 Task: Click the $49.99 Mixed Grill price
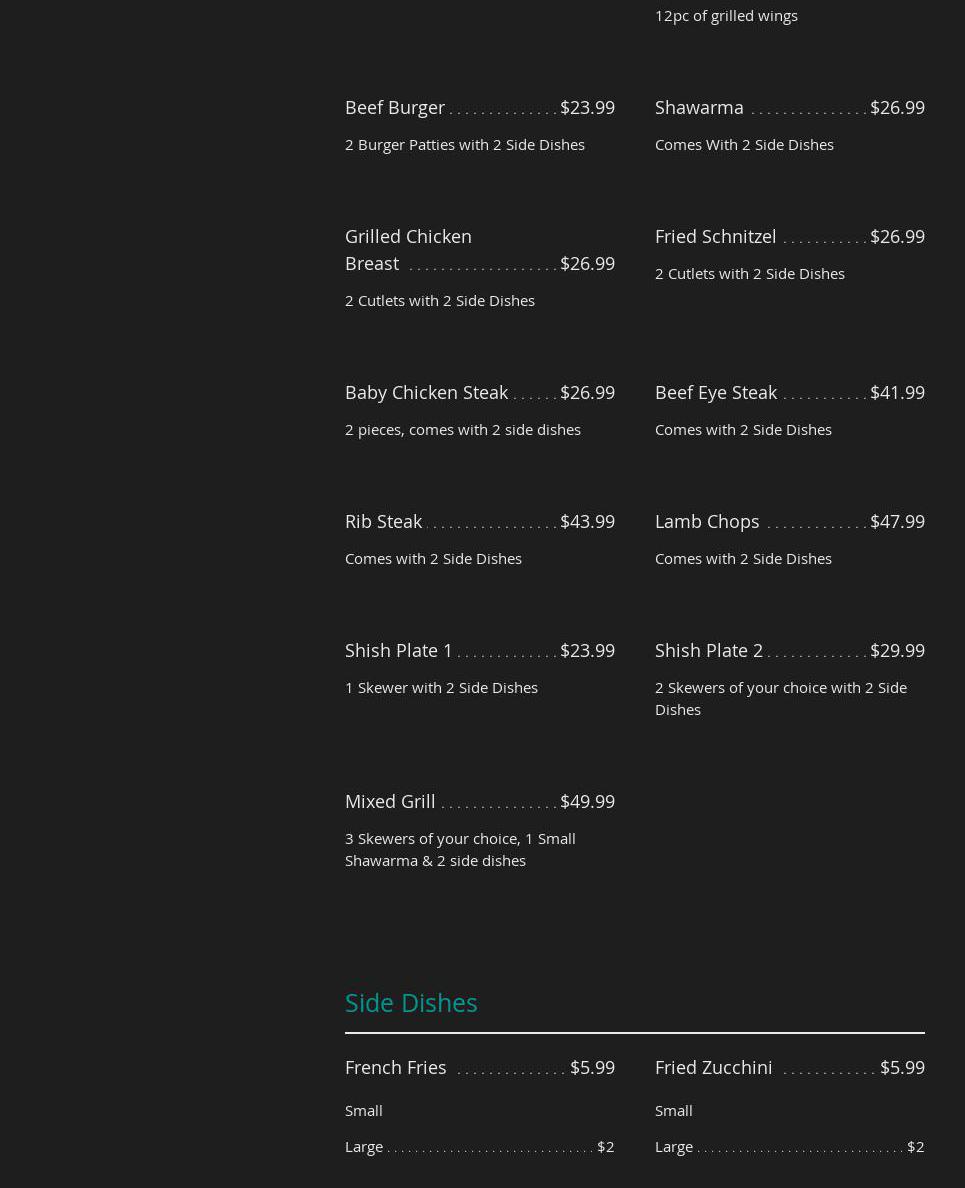pos(587,801)
